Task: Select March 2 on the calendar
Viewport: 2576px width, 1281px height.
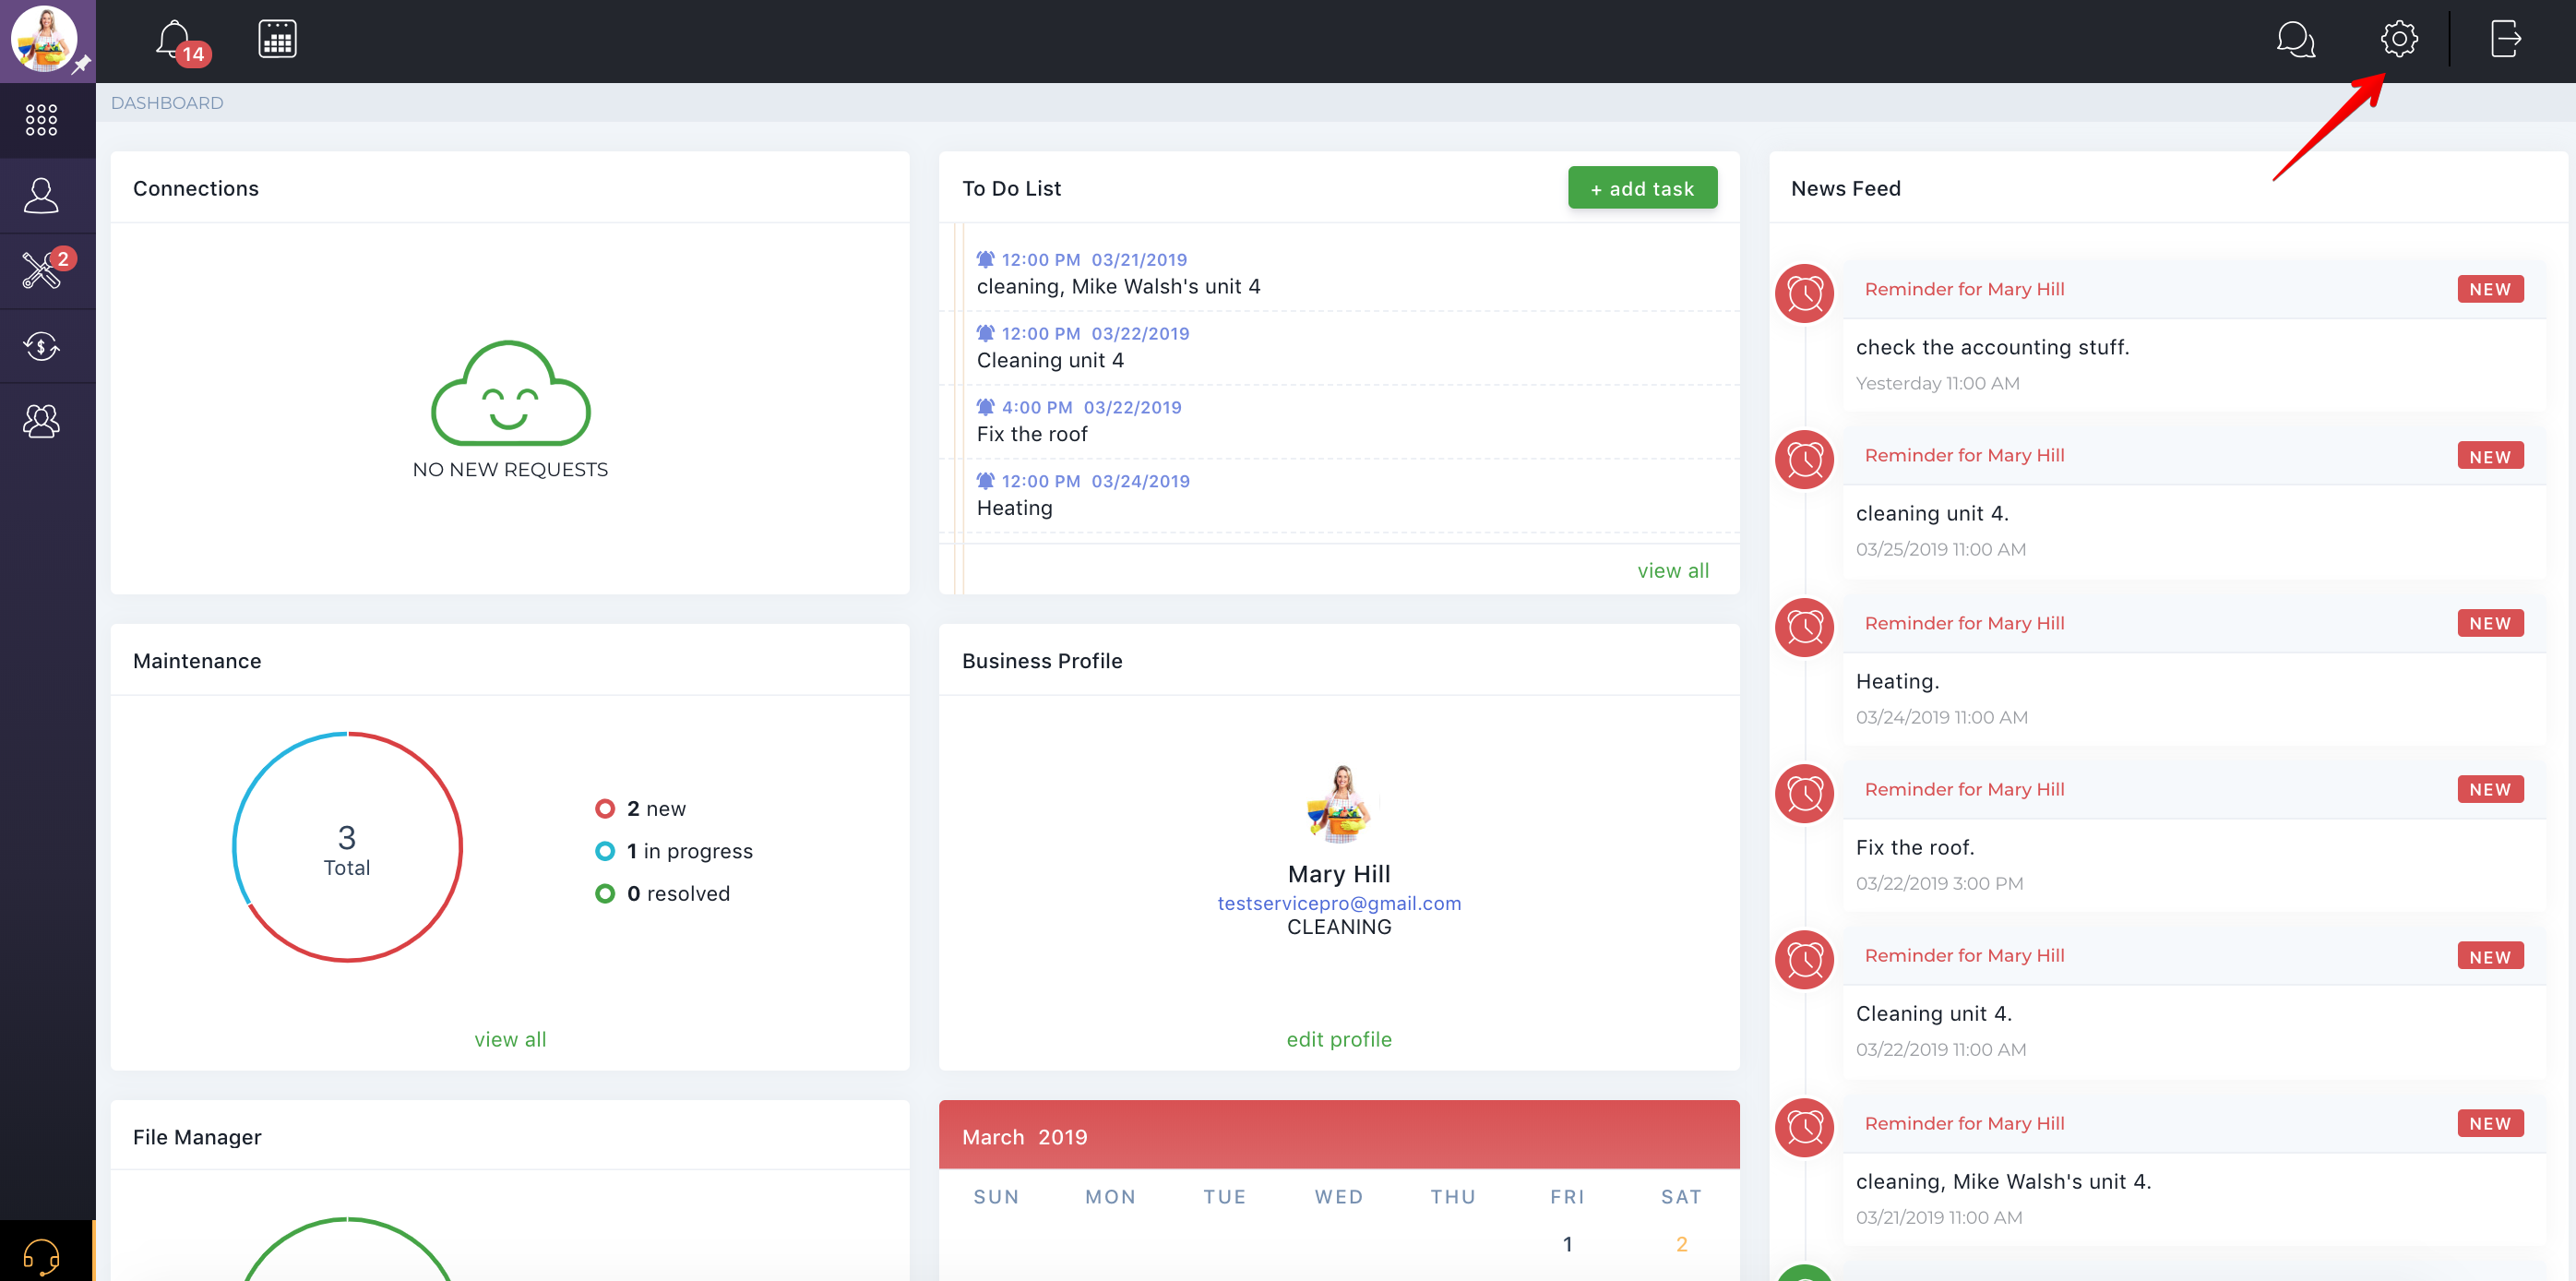Action: [1681, 1244]
